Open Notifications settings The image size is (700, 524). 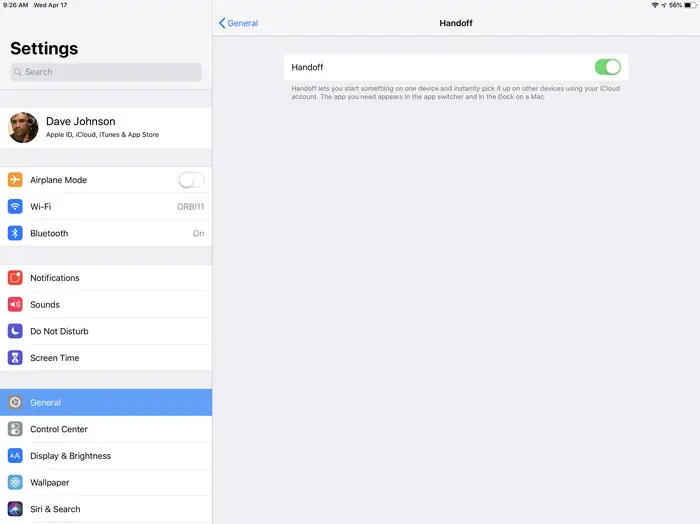pos(106,278)
